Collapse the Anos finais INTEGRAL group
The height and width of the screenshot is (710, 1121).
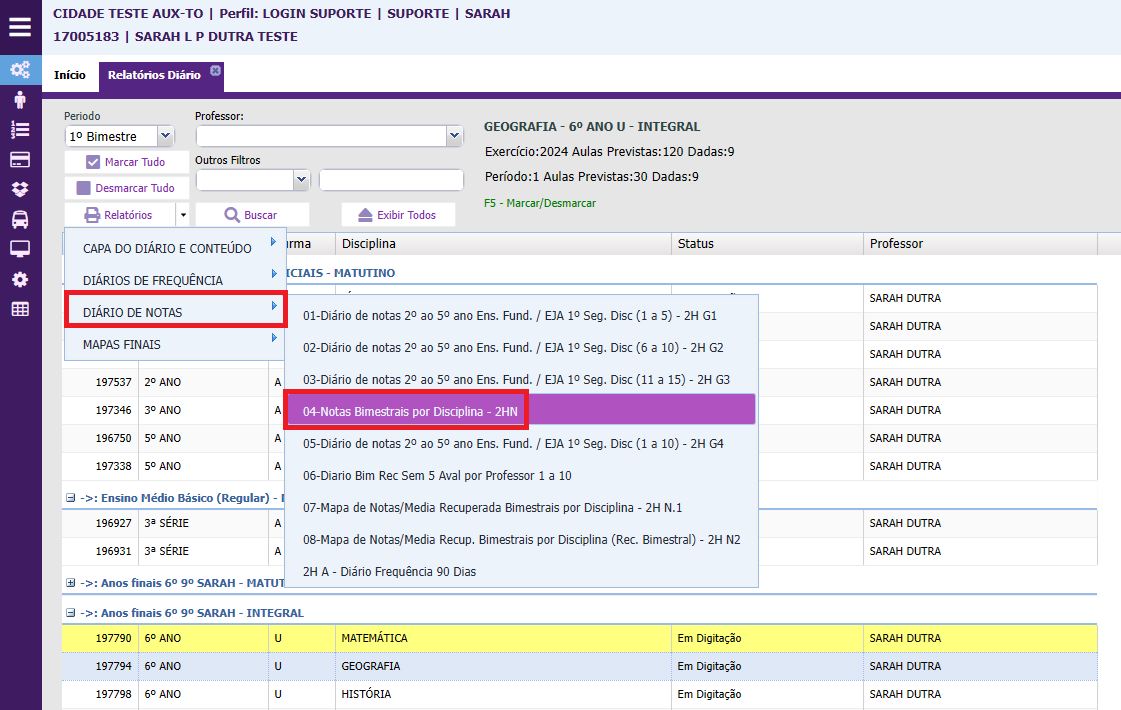coord(70,613)
